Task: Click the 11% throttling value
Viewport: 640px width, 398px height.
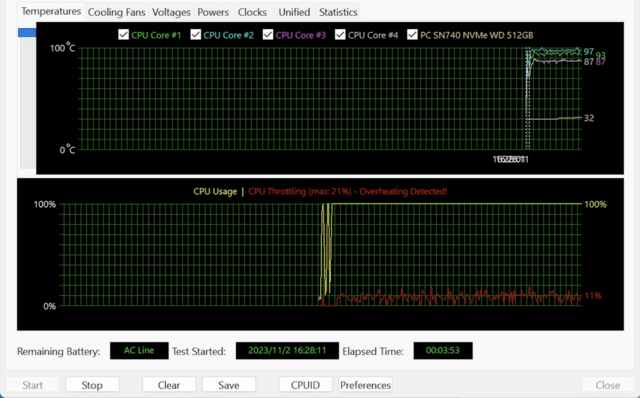Action: [x=593, y=296]
